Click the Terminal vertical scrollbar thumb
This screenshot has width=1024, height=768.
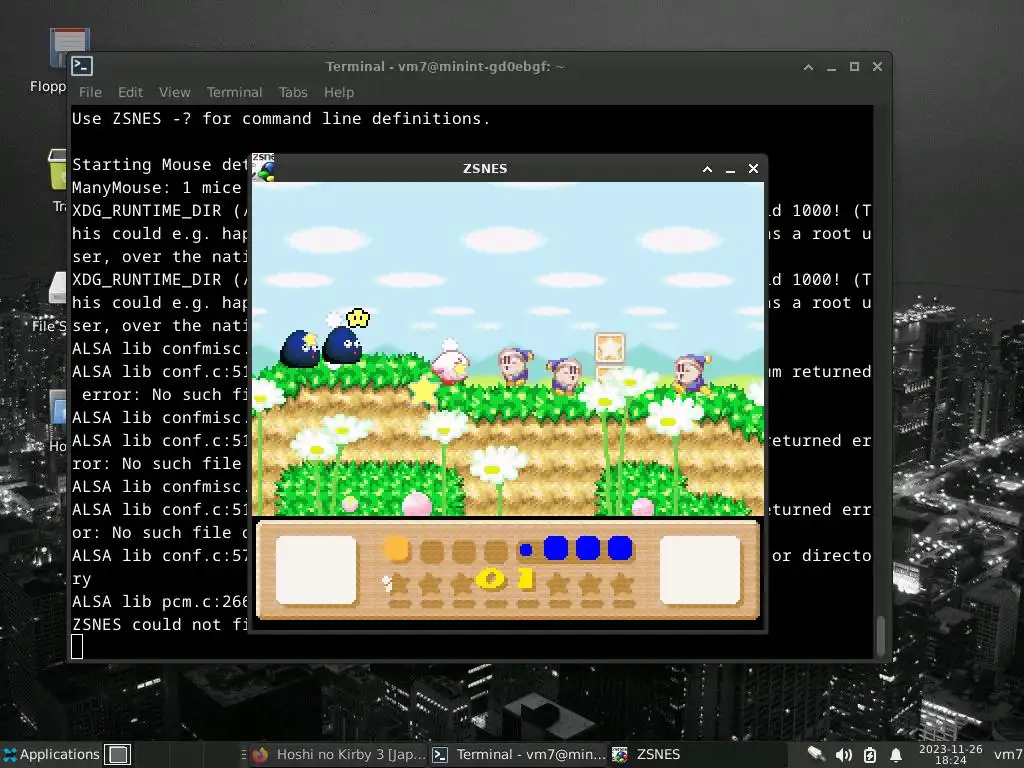[x=880, y=635]
